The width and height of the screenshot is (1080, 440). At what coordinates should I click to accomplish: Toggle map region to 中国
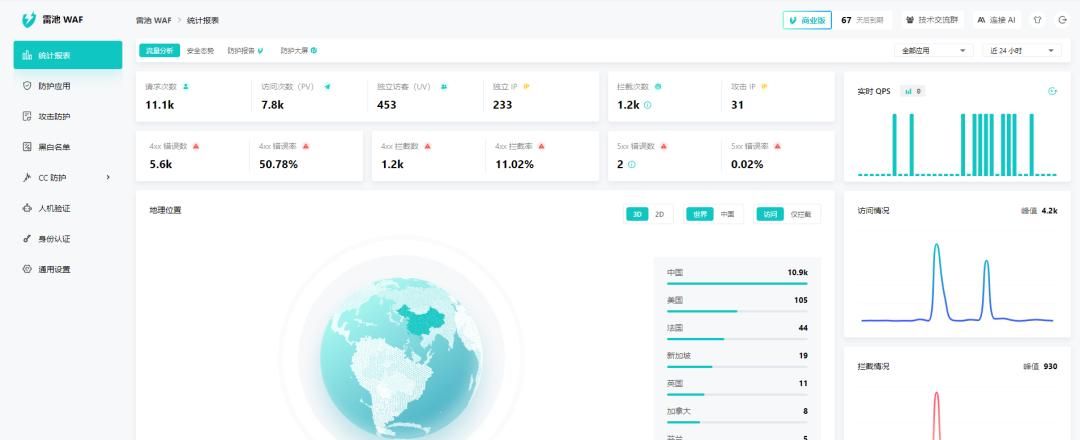click(x=727, y=214)
